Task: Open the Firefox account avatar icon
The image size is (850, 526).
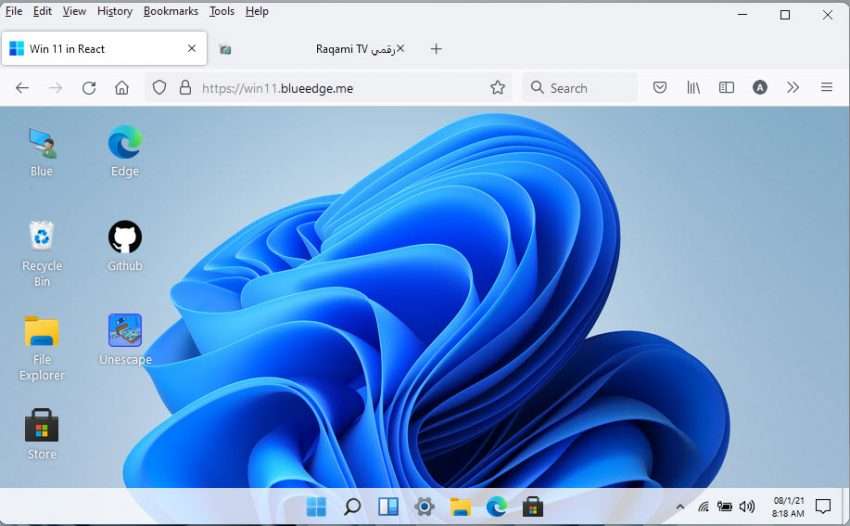Action: click(760, 87)
